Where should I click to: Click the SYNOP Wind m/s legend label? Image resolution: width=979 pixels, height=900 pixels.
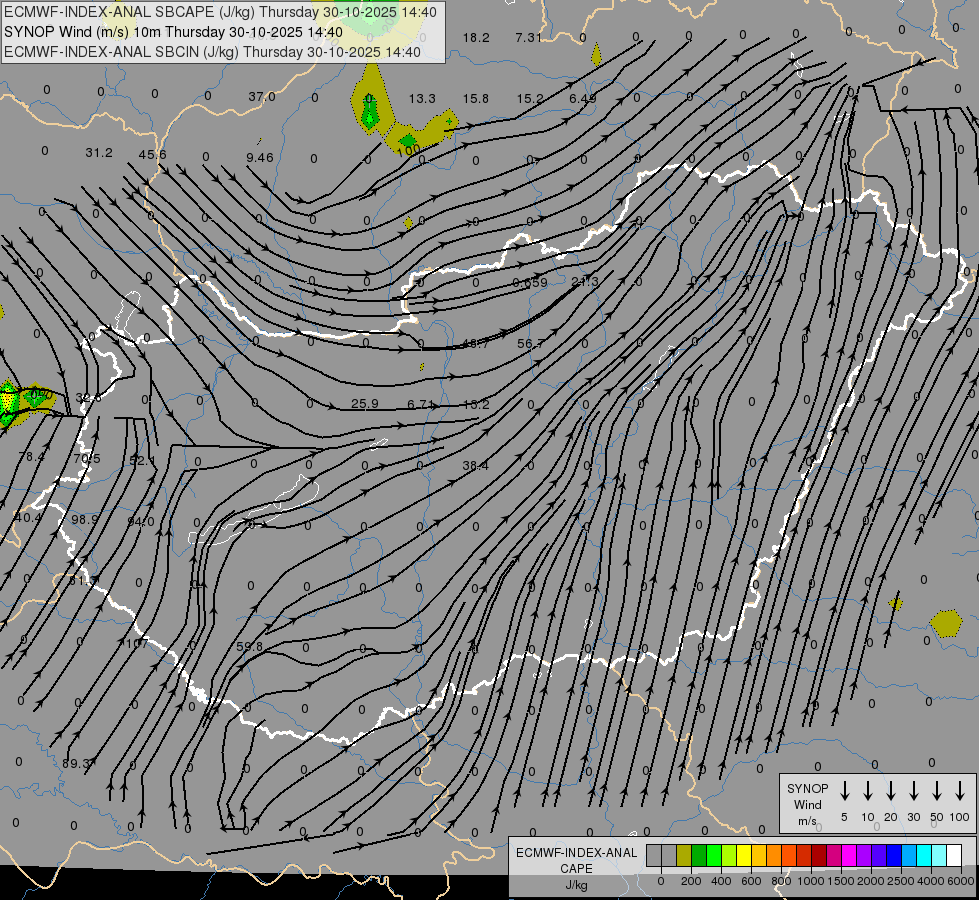807,804
